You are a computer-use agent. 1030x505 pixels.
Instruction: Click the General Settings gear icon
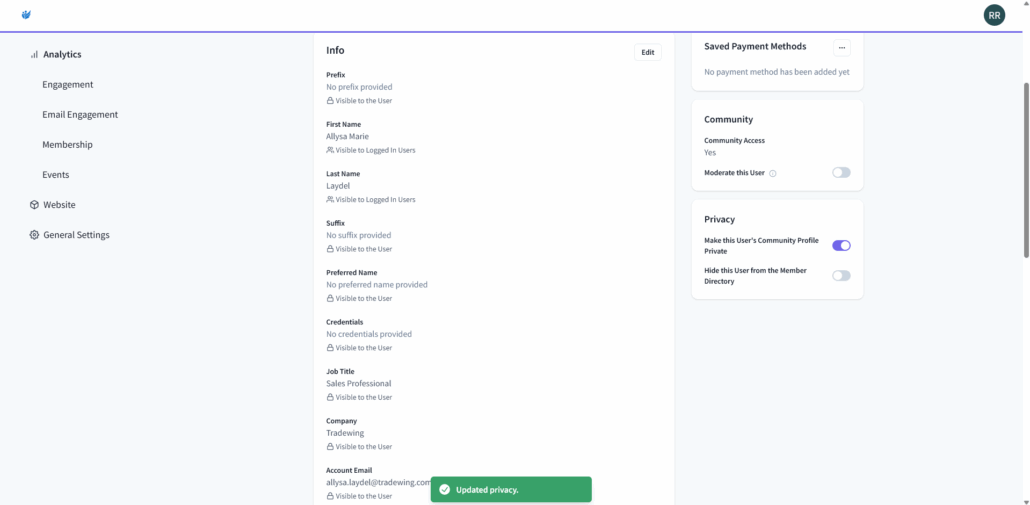34,235
